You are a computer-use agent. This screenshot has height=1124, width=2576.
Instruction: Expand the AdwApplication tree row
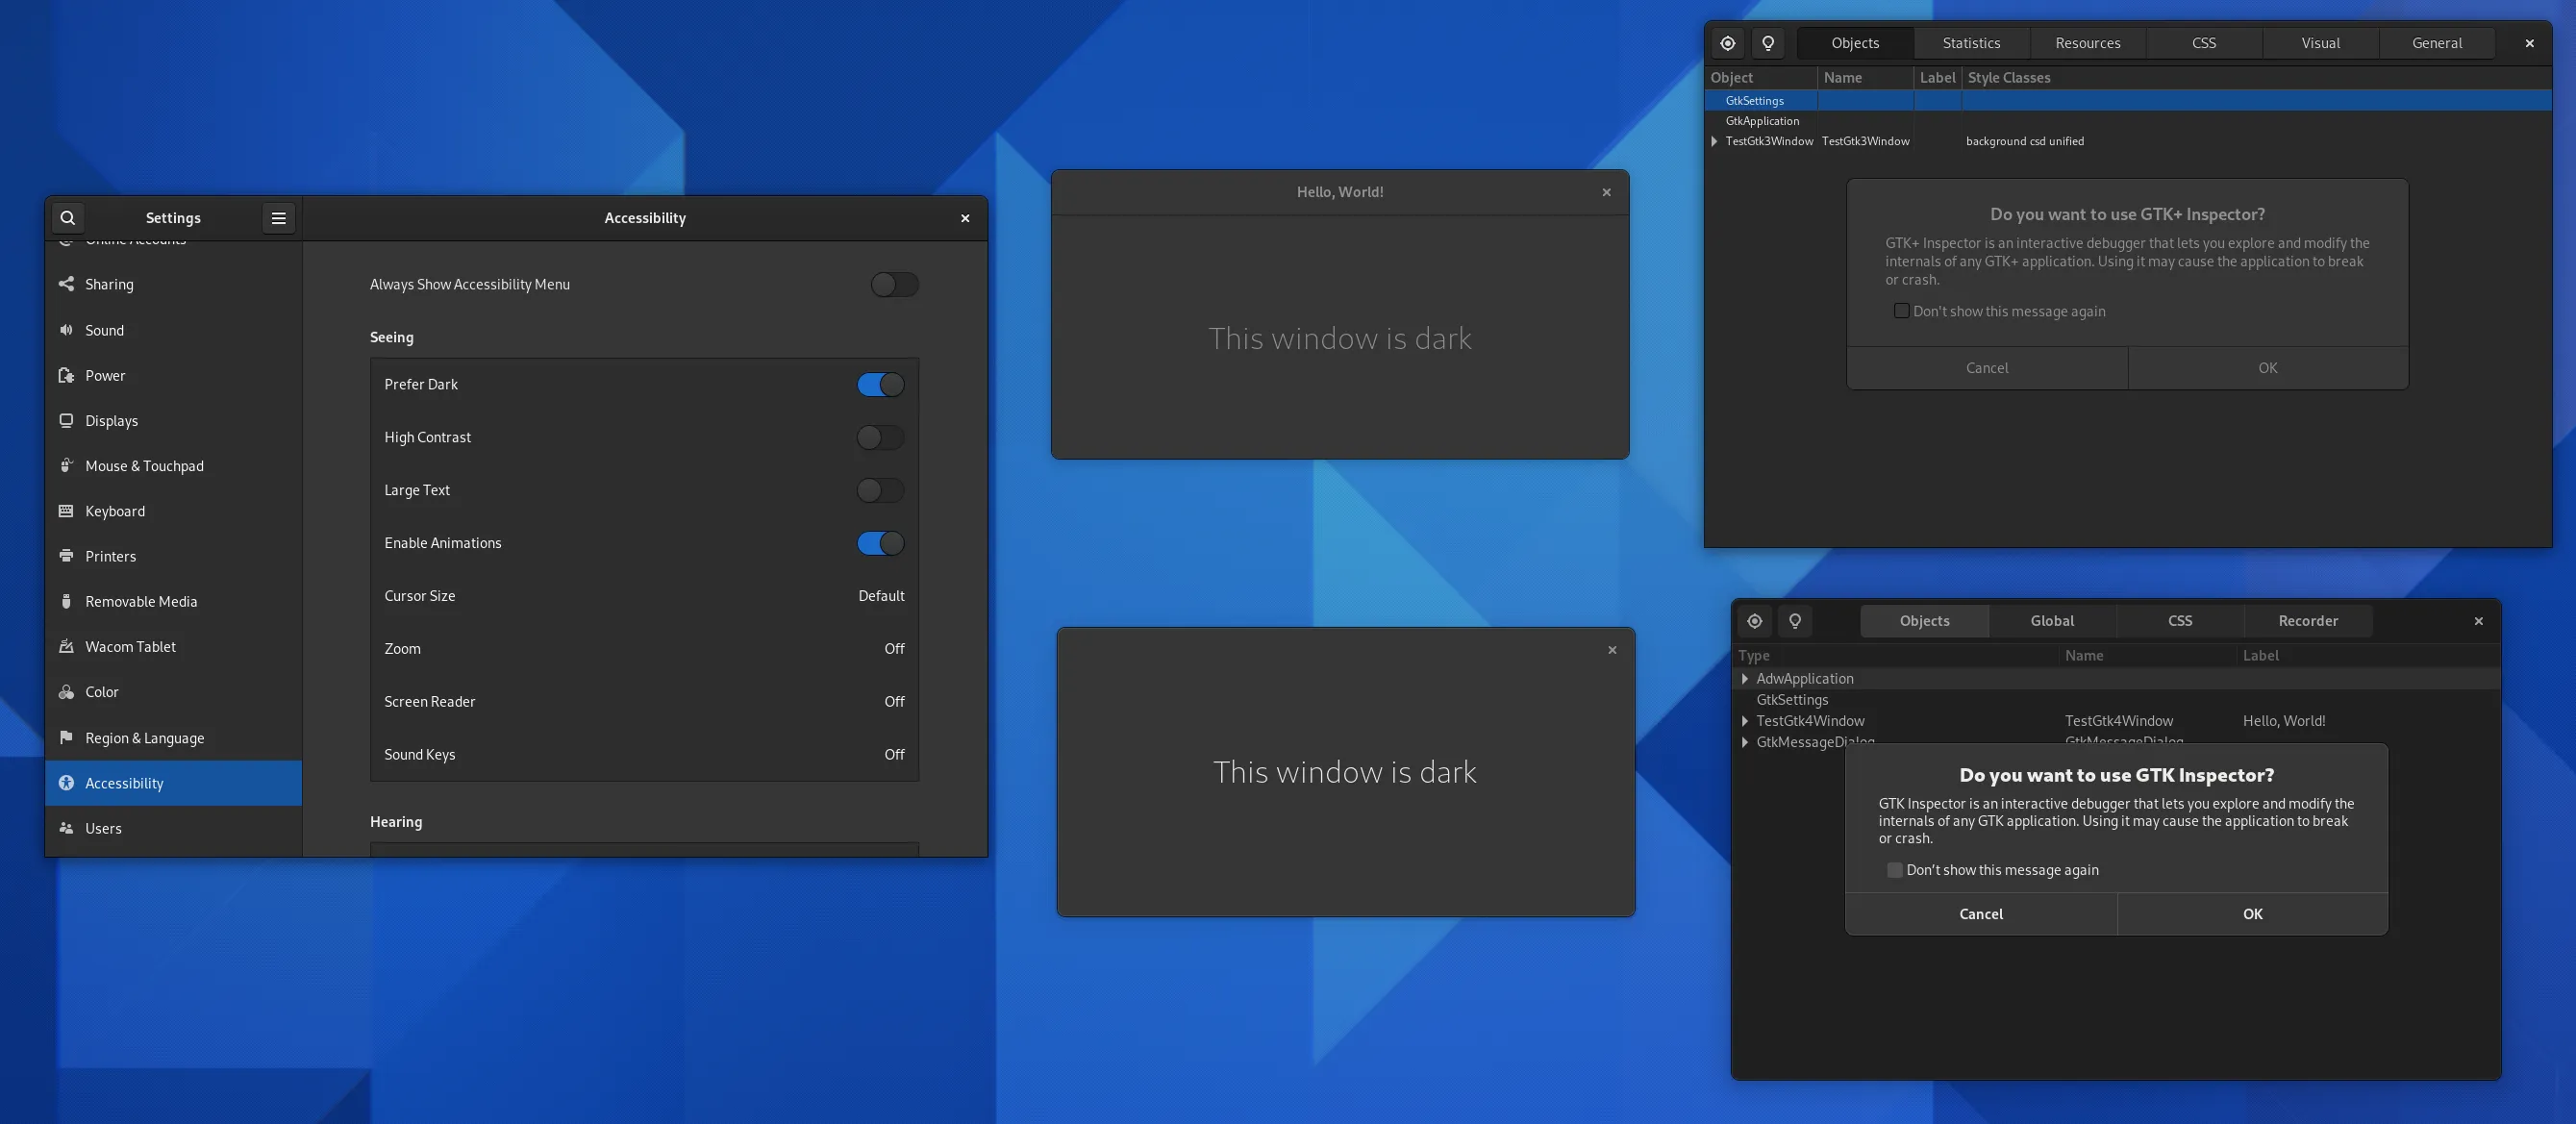pyautogui.click(x=1745, y=679)
